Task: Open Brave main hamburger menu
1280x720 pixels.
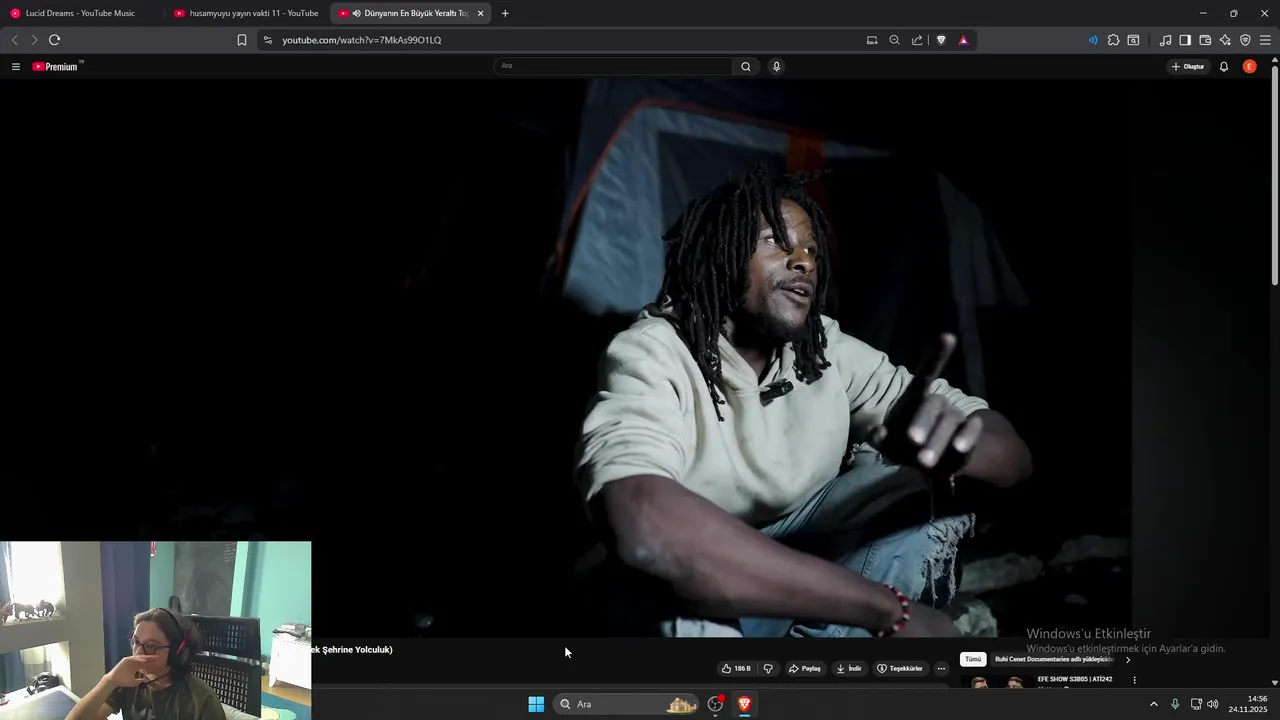Action: click(x=1265, y=40)
